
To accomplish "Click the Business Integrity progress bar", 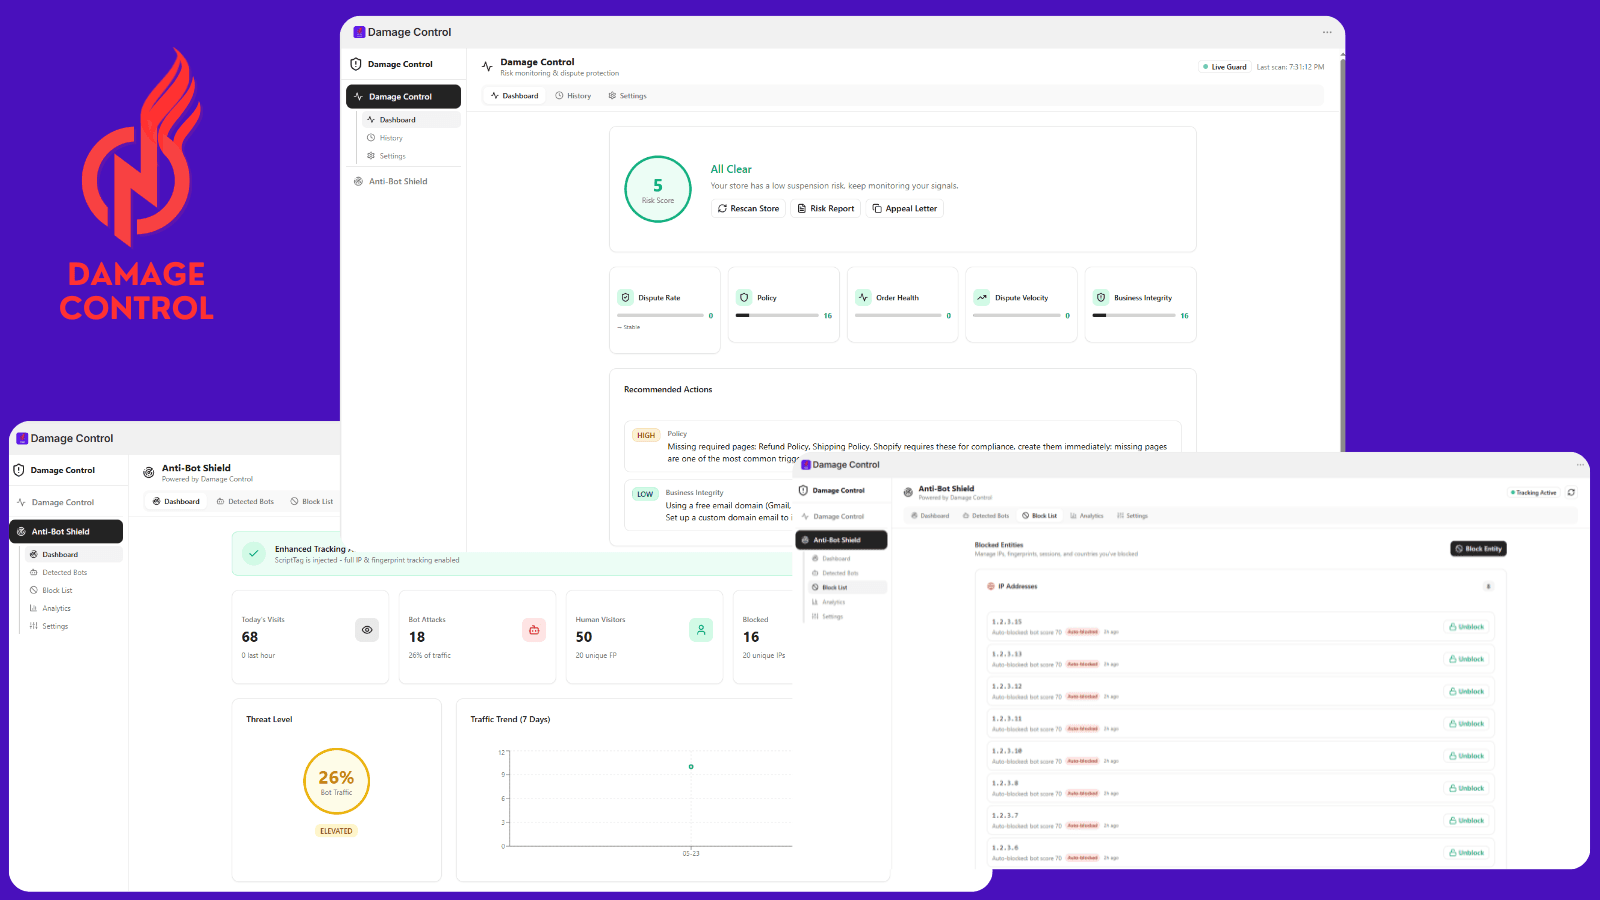I will pos(1134,315).
